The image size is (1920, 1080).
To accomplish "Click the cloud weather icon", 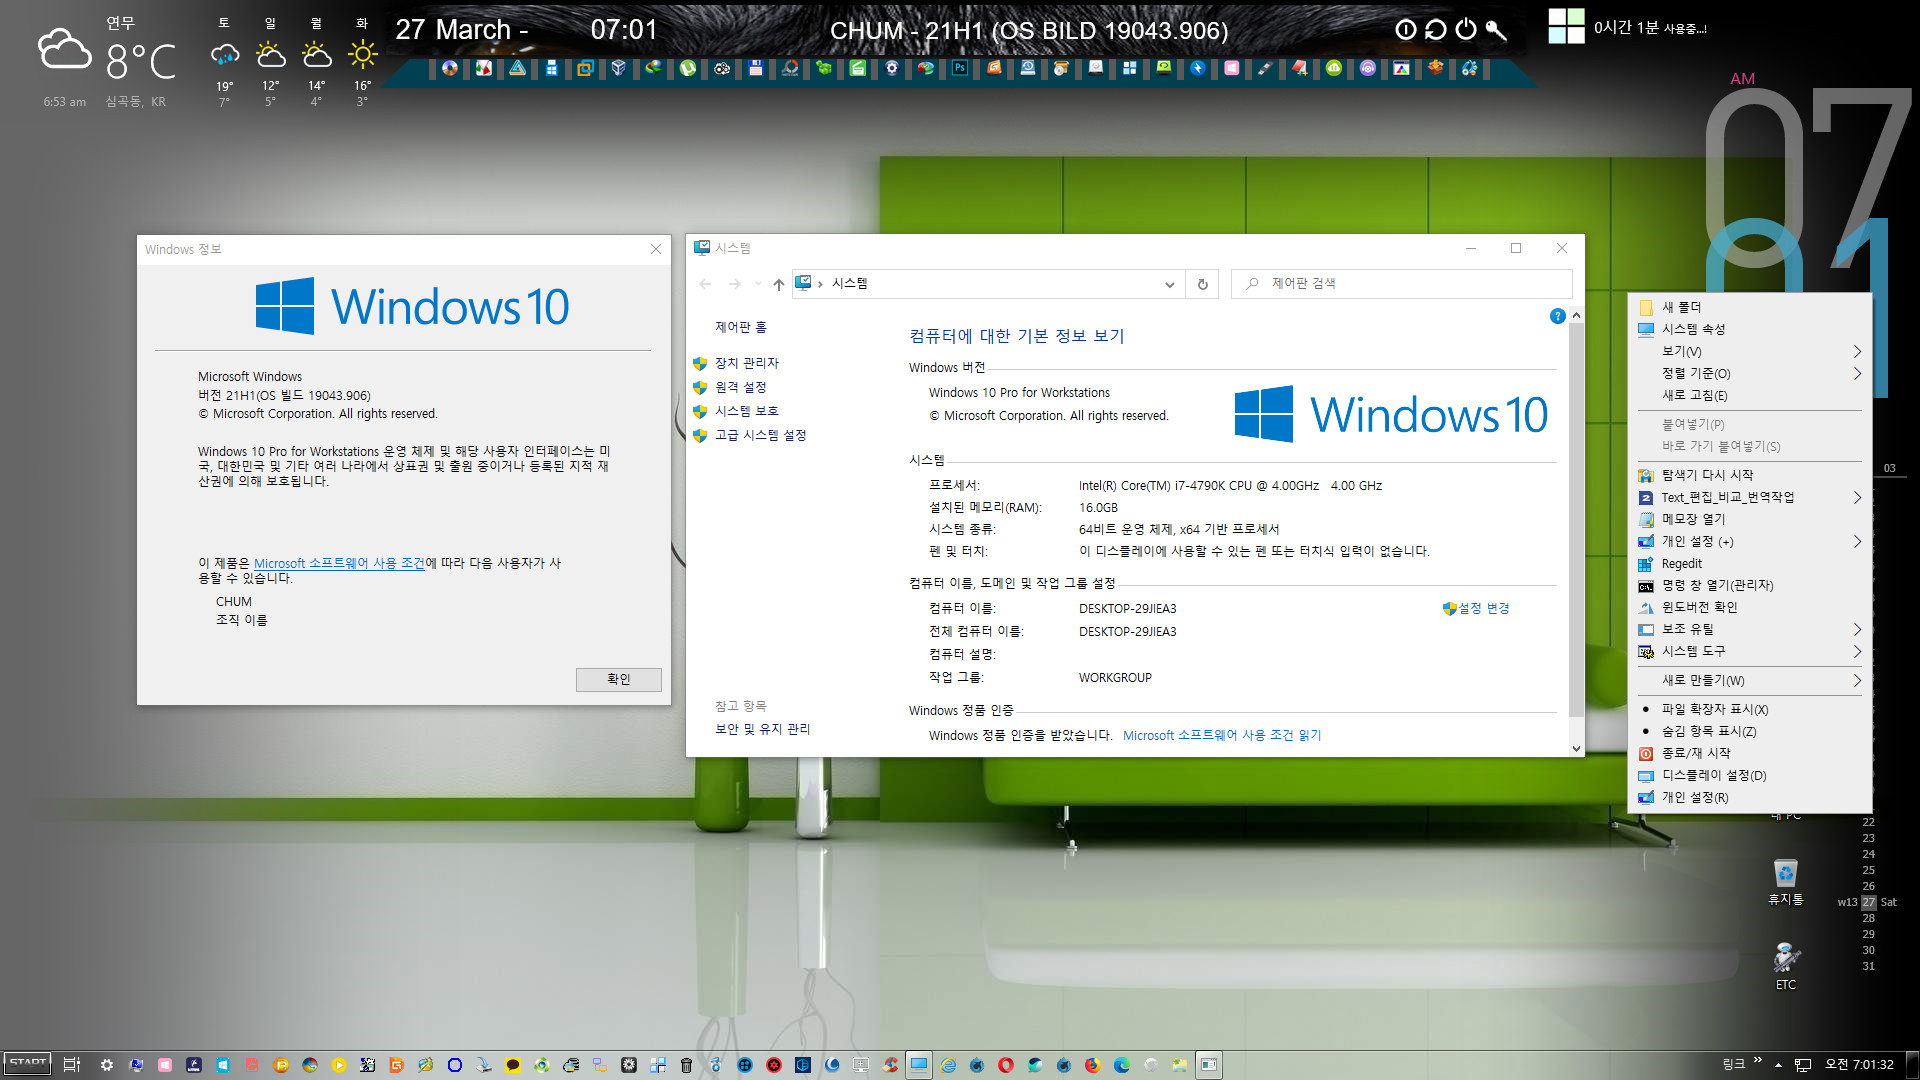I will click(x=65, y=49).
